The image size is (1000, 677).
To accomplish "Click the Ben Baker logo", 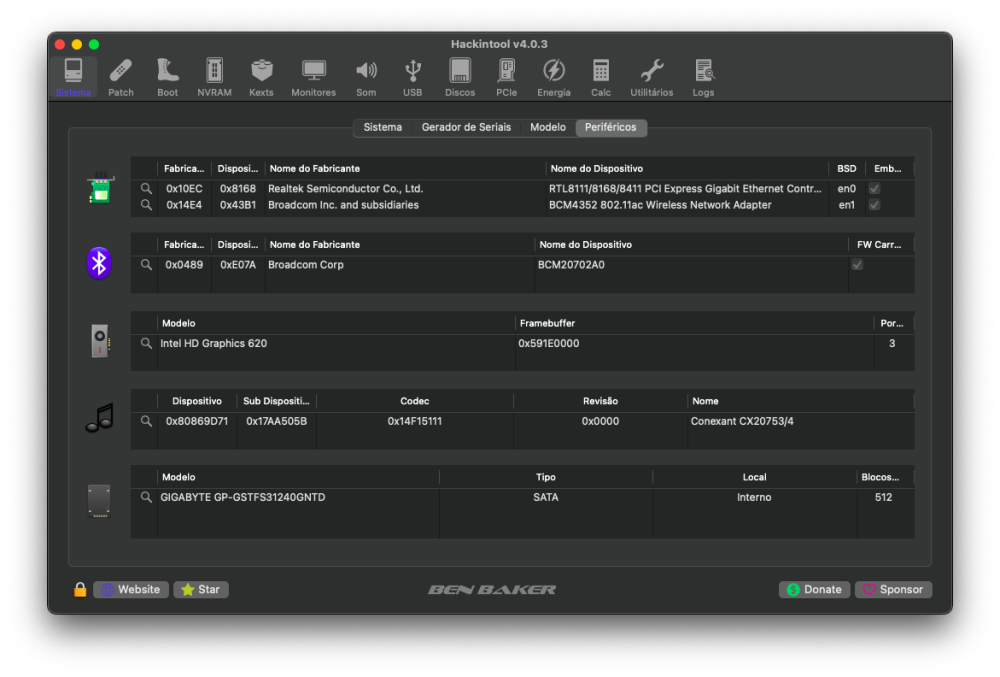I will 492,590.
